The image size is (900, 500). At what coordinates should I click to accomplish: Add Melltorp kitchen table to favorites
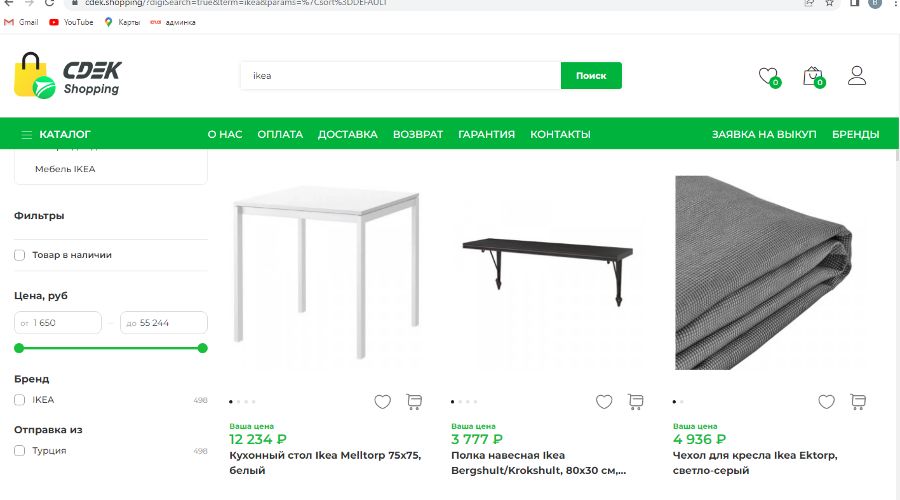tap(382, 402)
